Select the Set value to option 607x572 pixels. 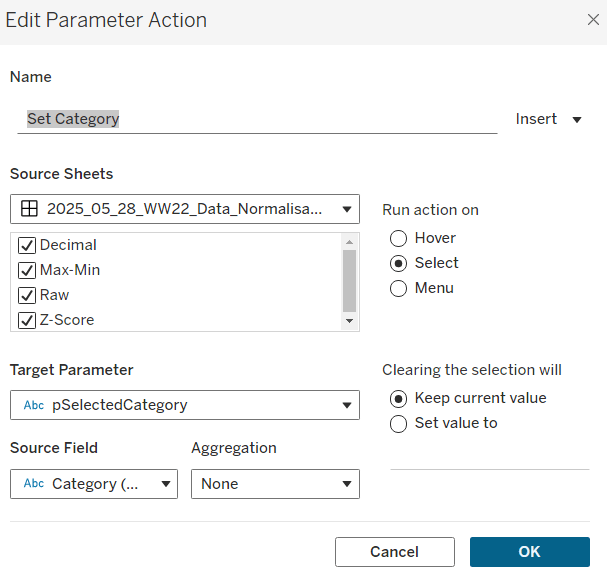point(398,423)
